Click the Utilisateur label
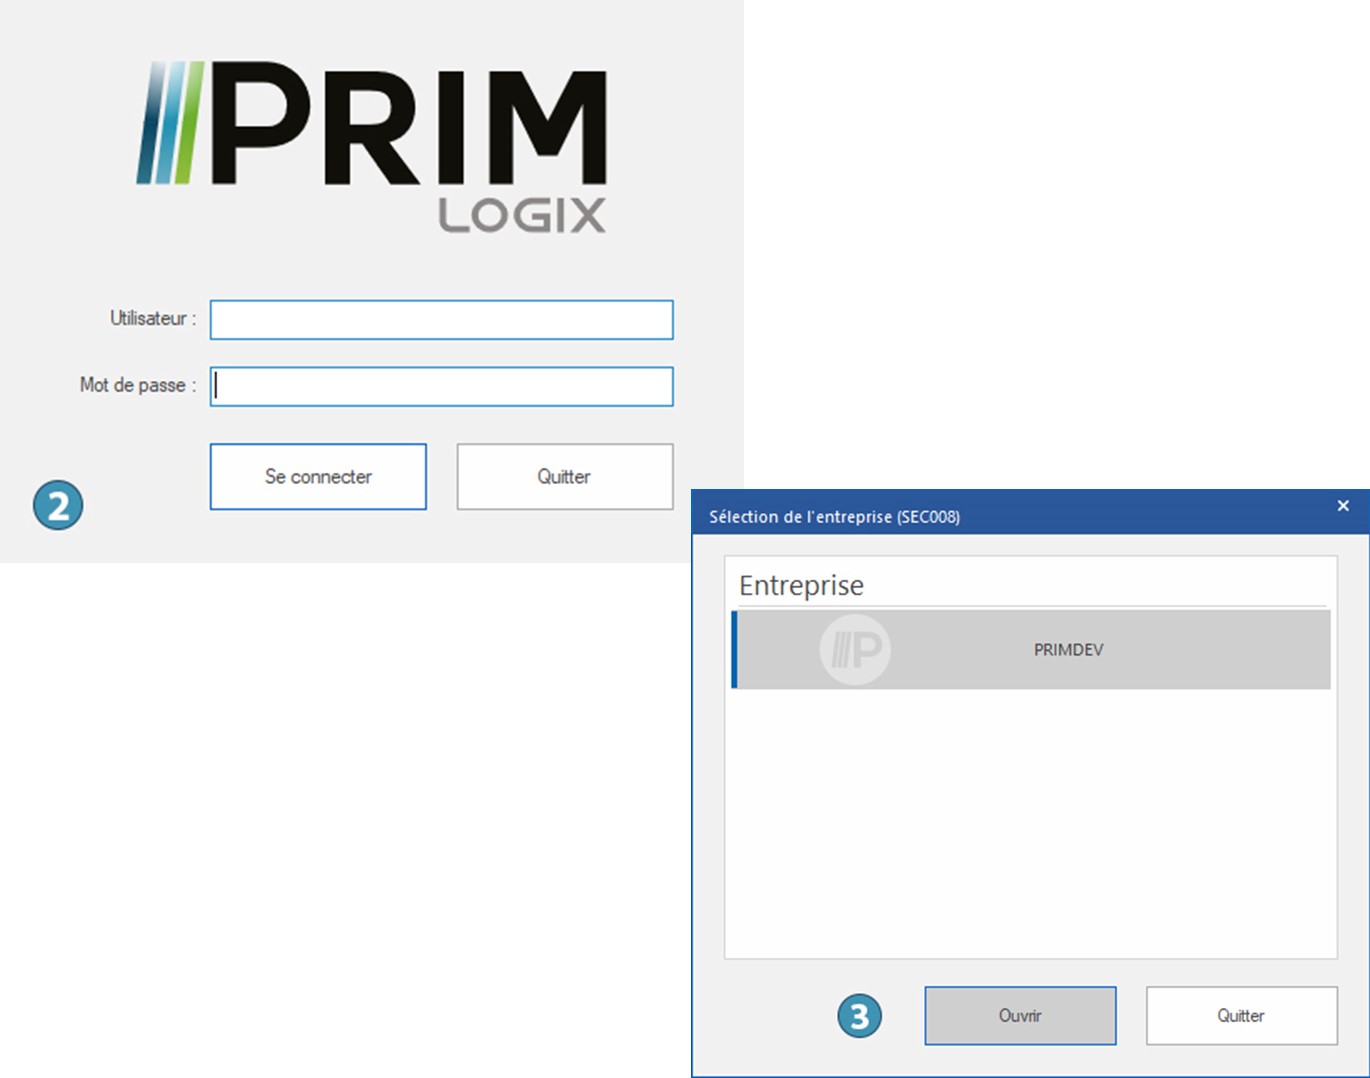1370x1078 pixels. tap(152, 319)
